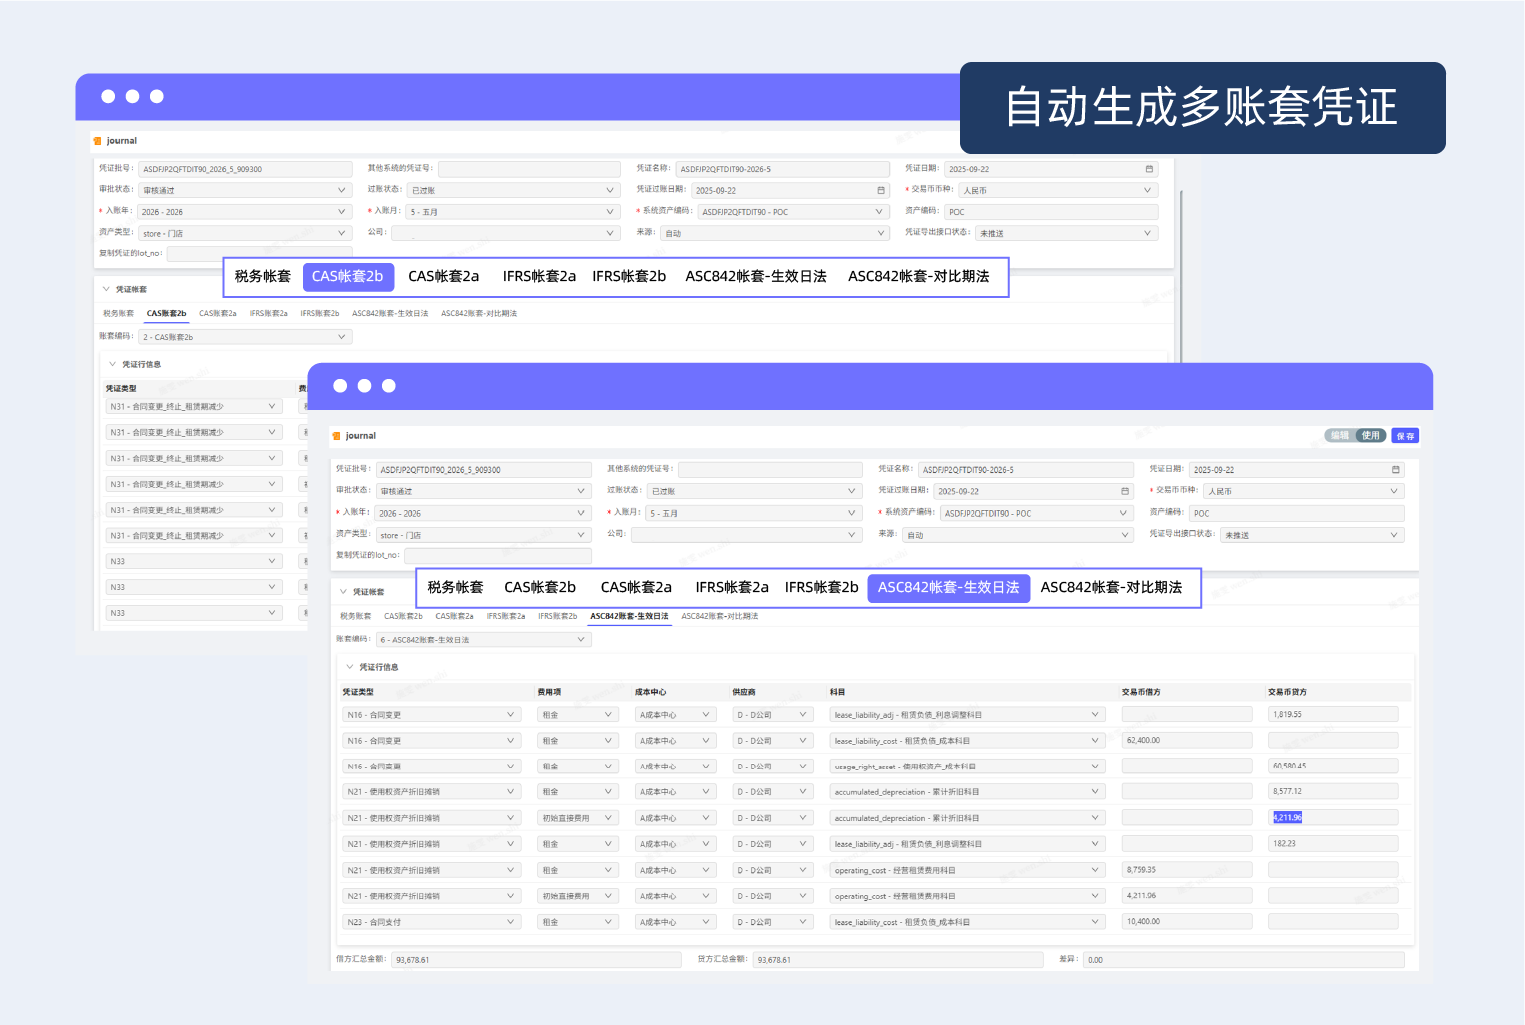The height and width of the screenshot is (1025, 1525).
Task: Switch to small ASC842账套-对比期法 tab in front window
Action: (720, 616)
